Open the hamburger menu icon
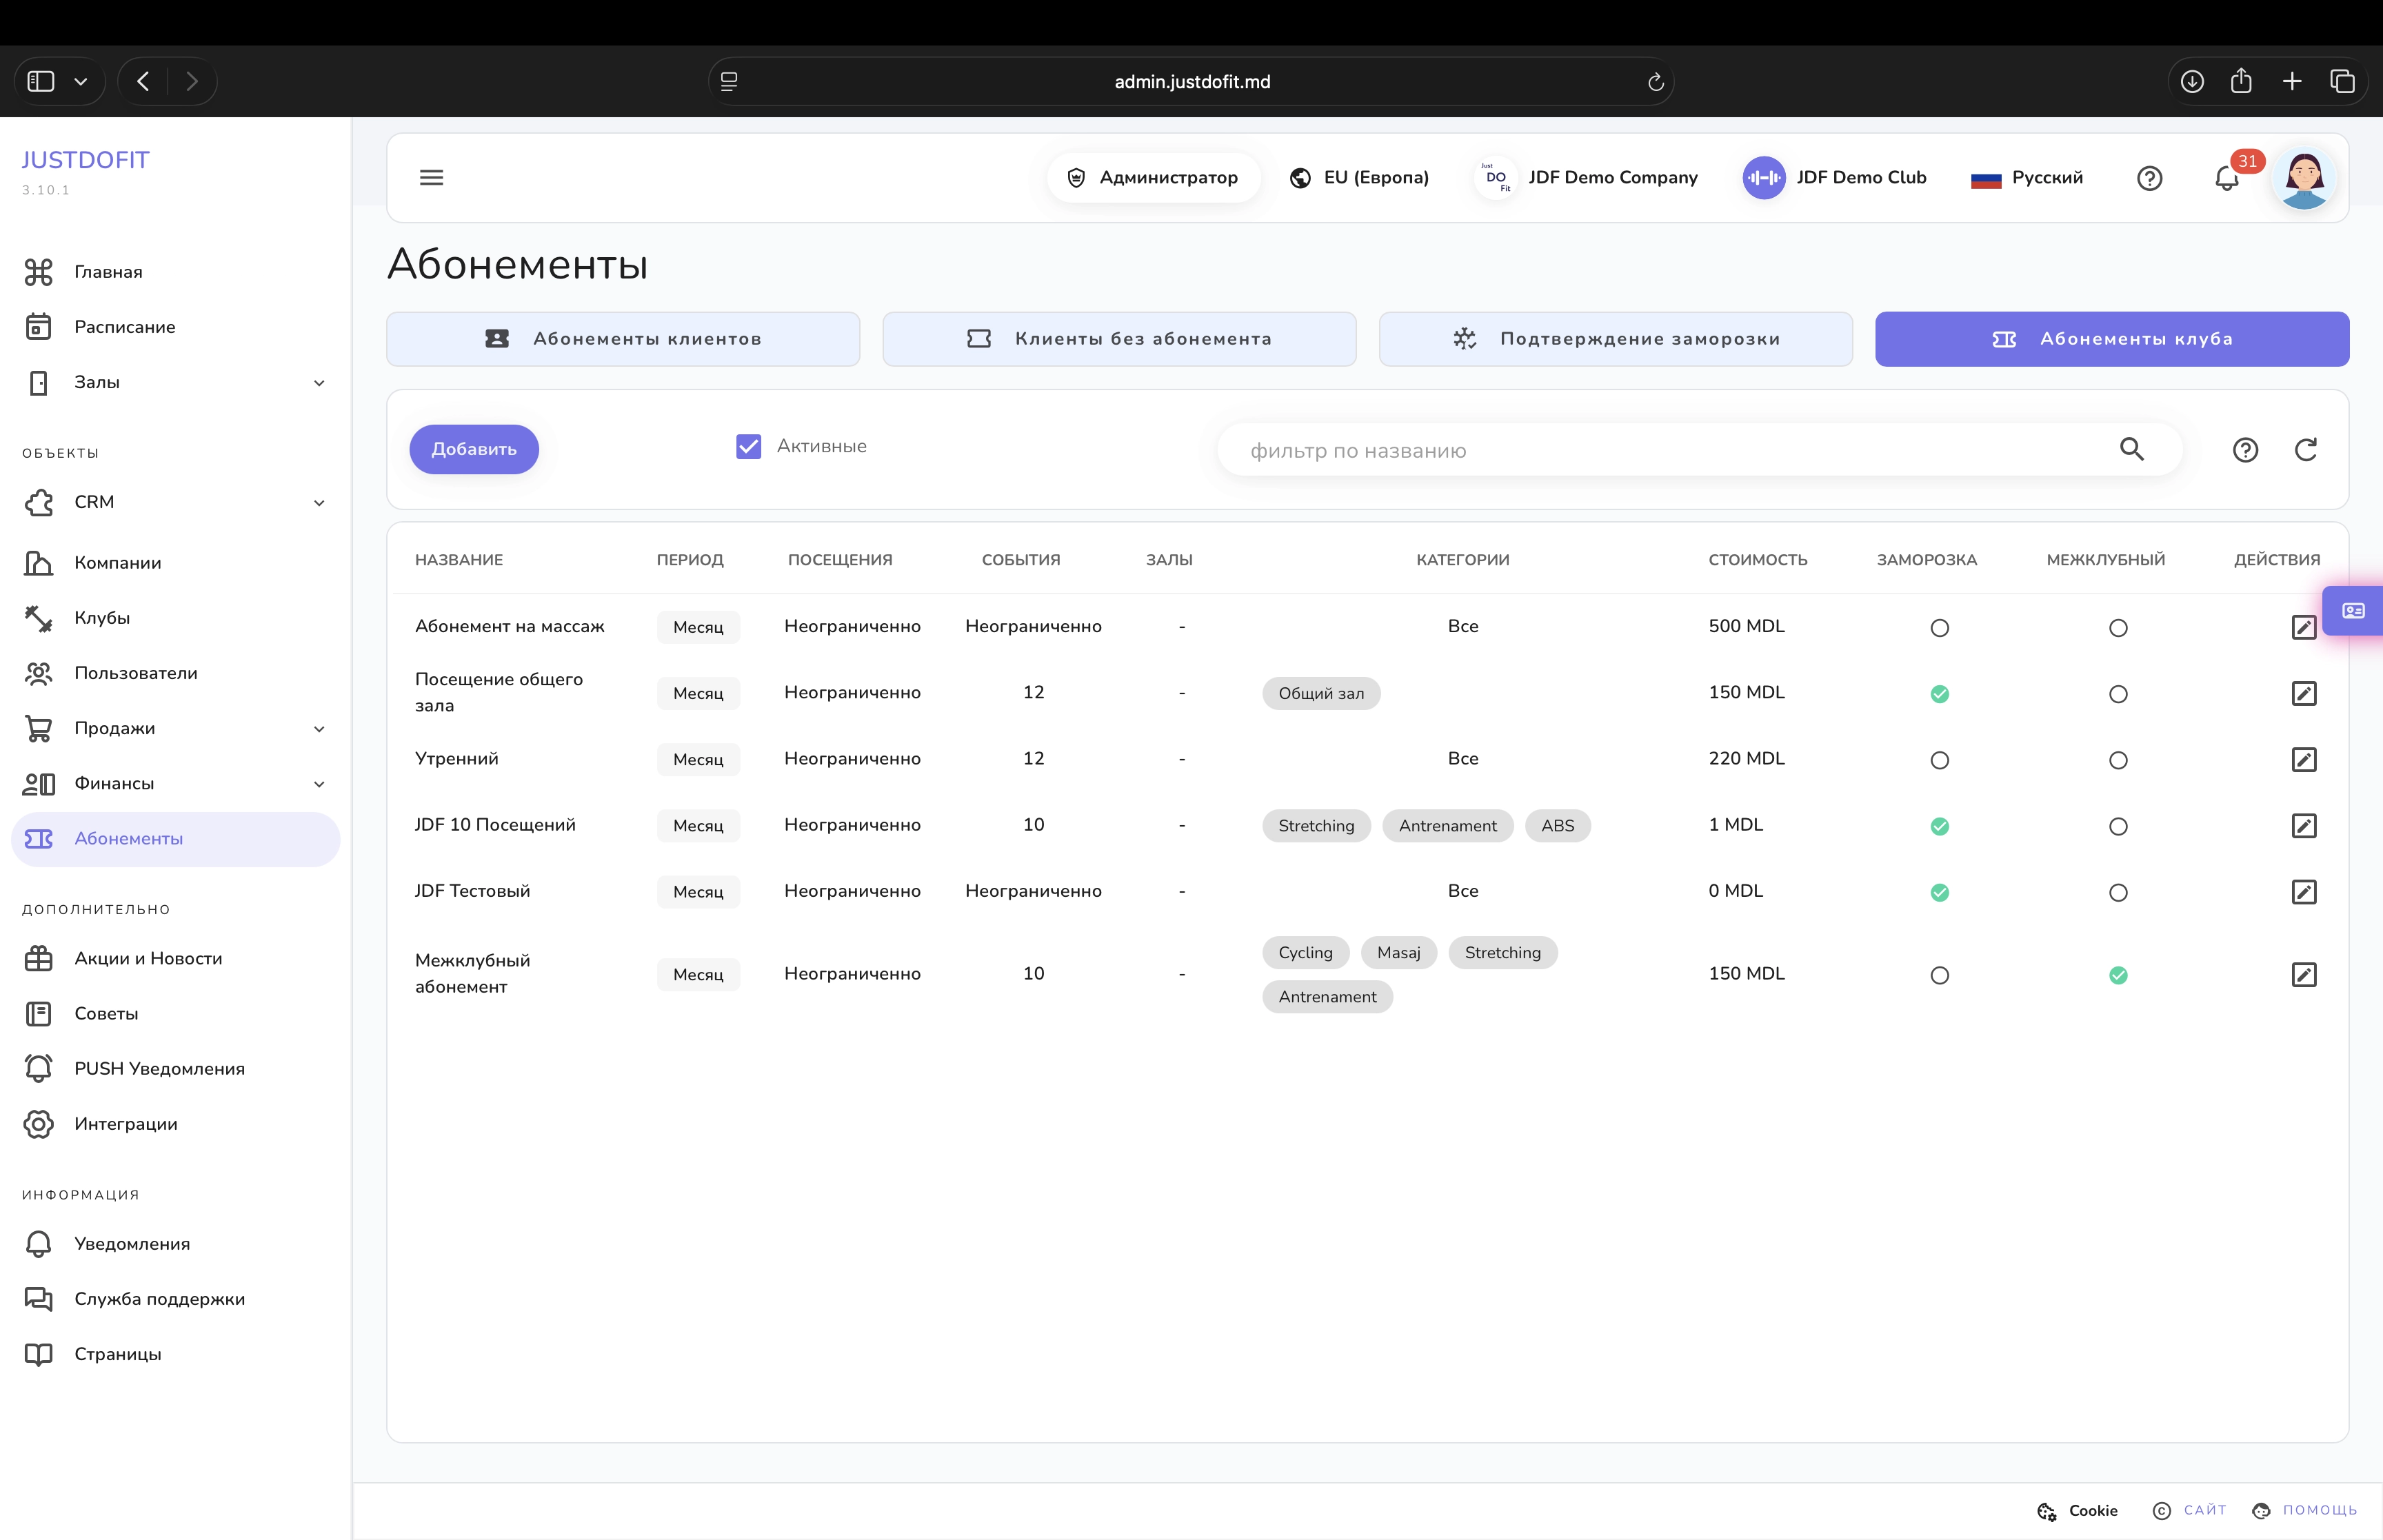Image resolution: width=2383 pixels, height=1540 pixels. [431, 178]
